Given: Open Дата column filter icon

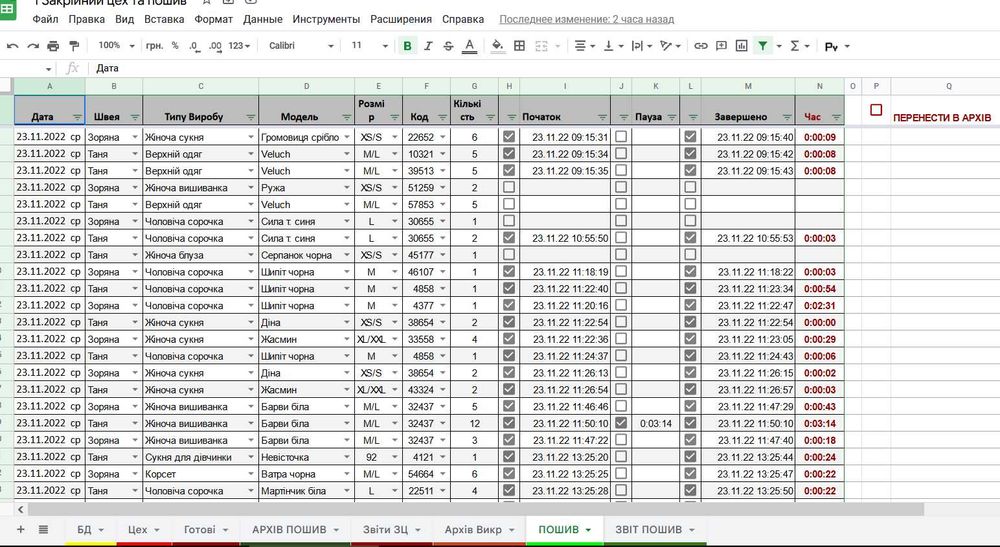Looking at the screenshot, I should click(x=77, y=117).
